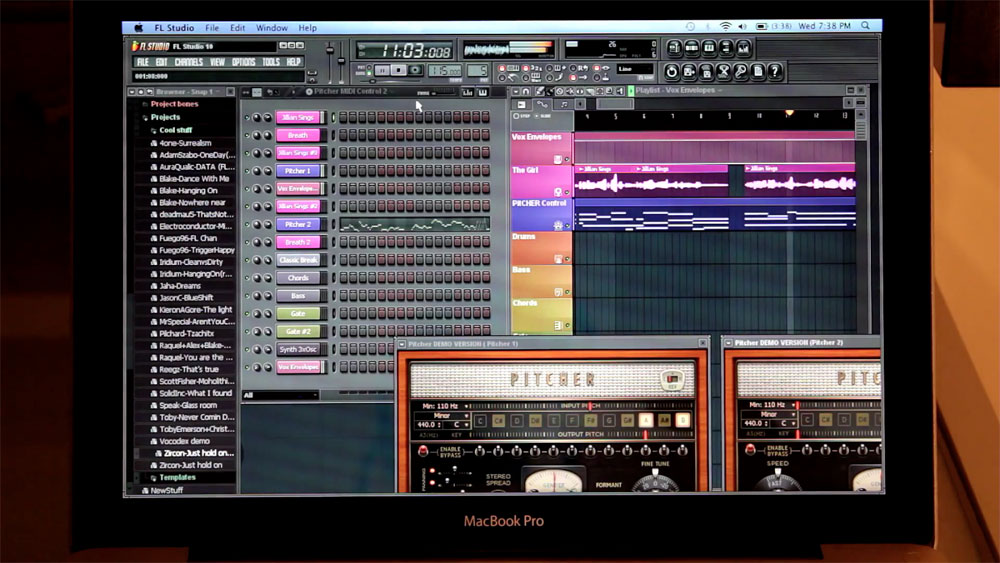1000x563 pixels.
Task: Click the F# note button in Pitcher 1
Action: pos(591,420)
